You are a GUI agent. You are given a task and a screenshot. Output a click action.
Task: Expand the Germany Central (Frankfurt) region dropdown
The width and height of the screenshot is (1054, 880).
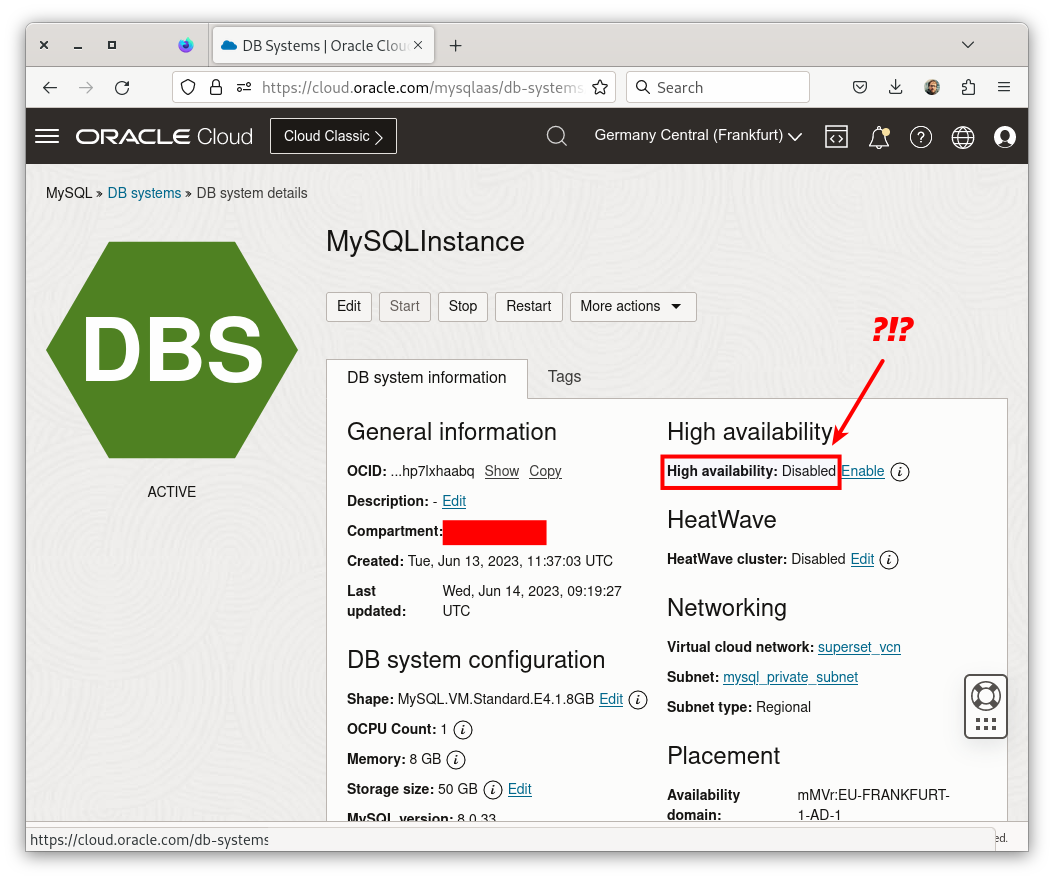698,136
